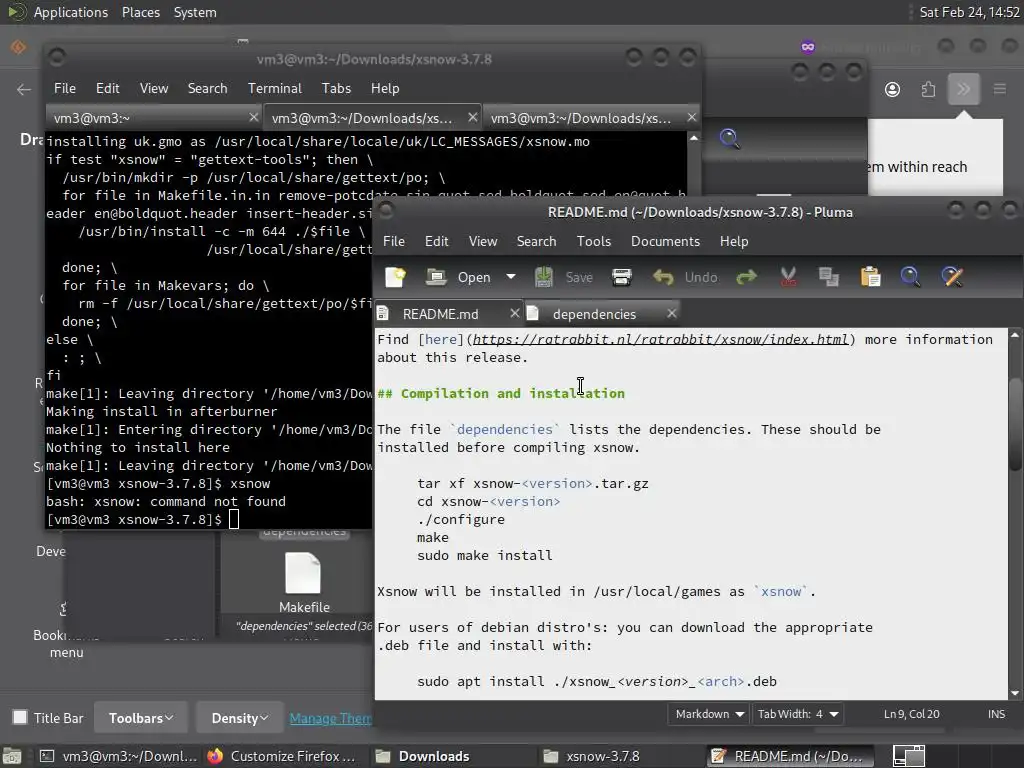Select the Makefile file icon

point(303,573)
